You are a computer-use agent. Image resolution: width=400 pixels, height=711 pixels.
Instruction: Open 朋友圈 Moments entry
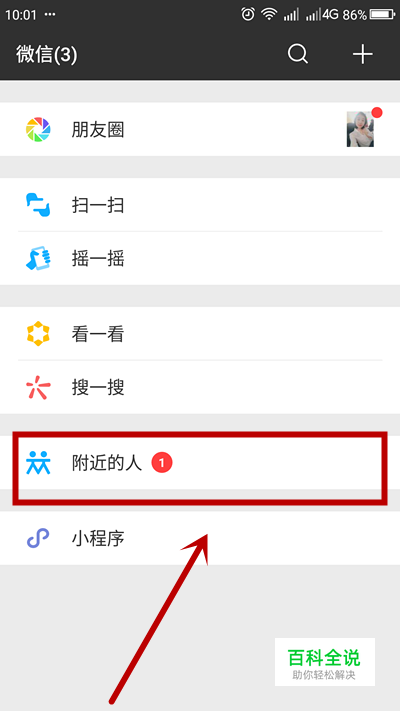pyautogui.click(x=200, y=130)
